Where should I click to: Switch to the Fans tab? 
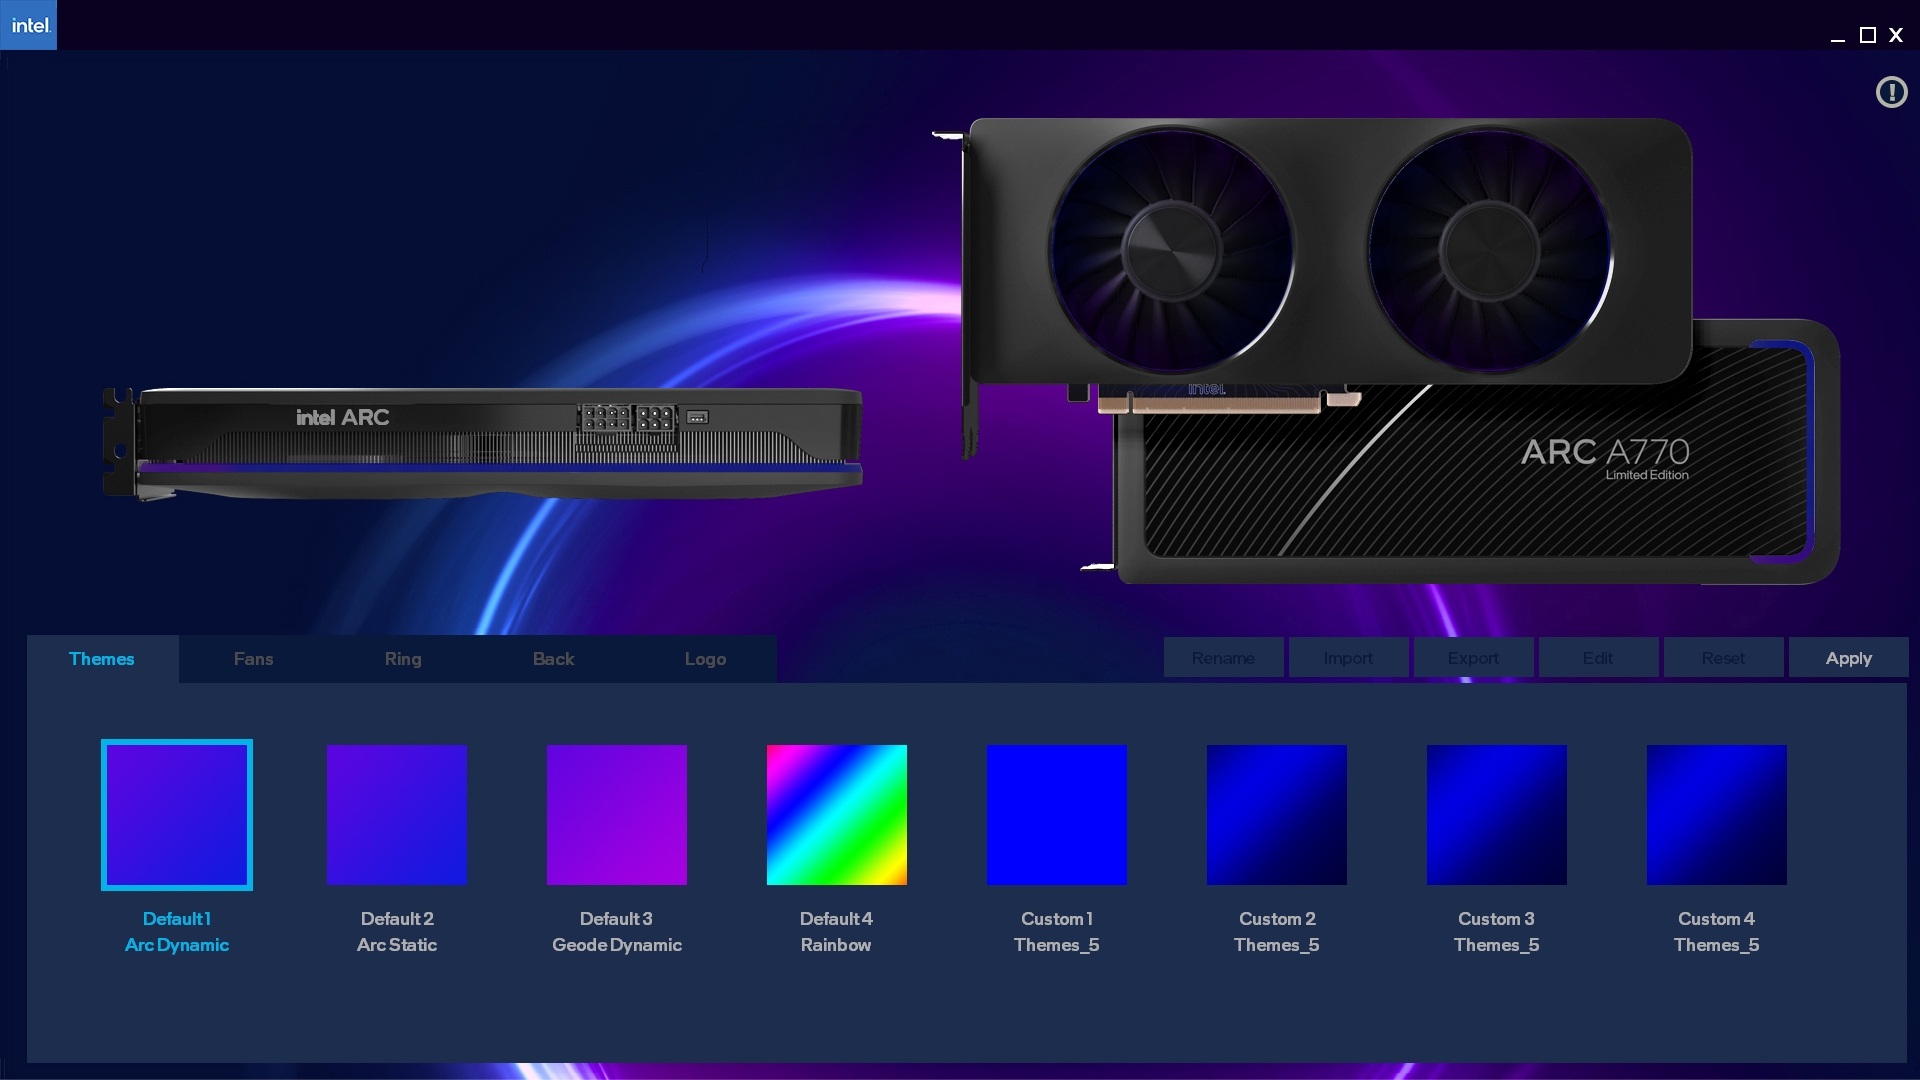coord(253,659)
